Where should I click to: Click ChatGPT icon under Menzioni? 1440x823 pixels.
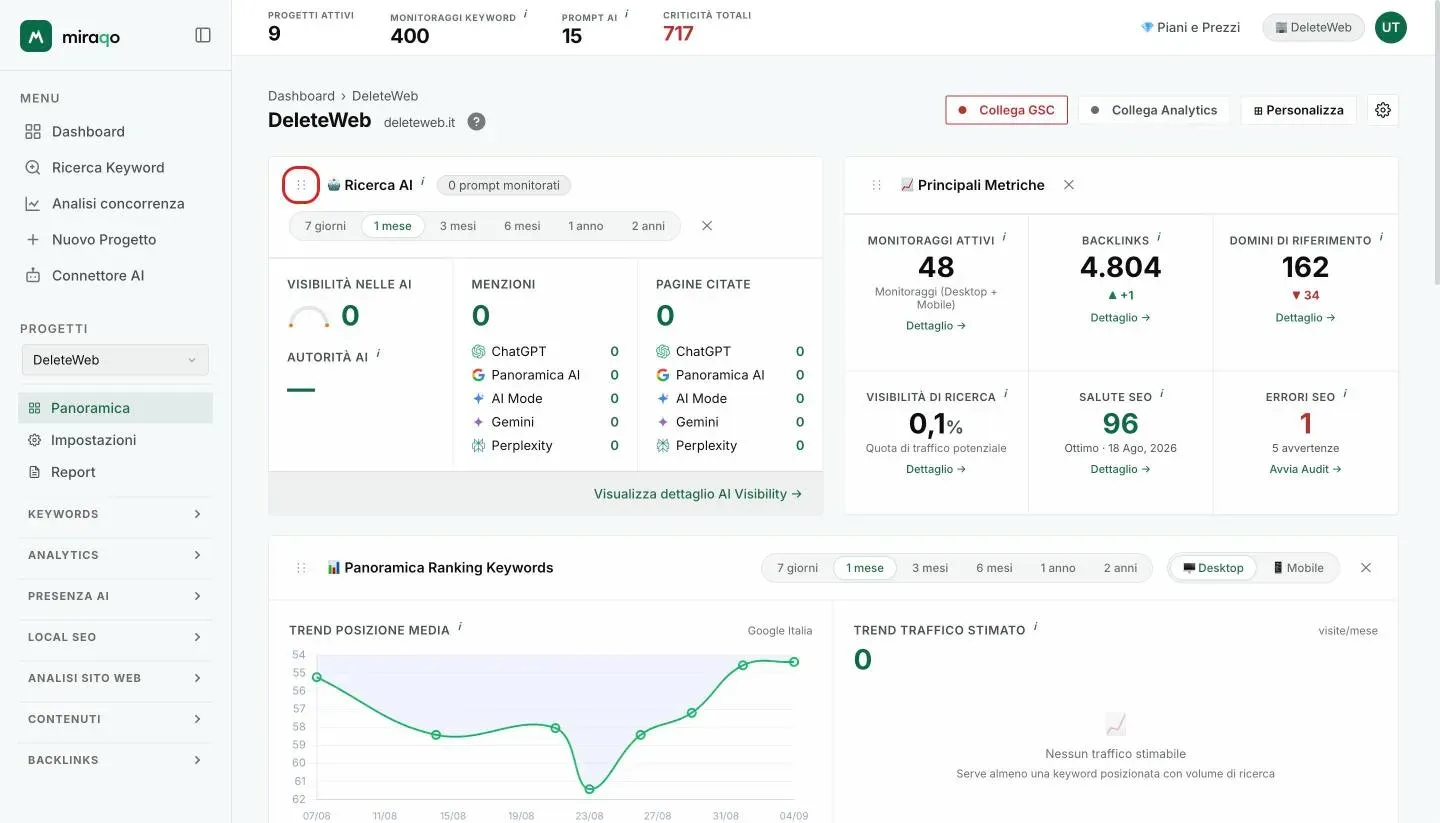[x=479, y=351]
